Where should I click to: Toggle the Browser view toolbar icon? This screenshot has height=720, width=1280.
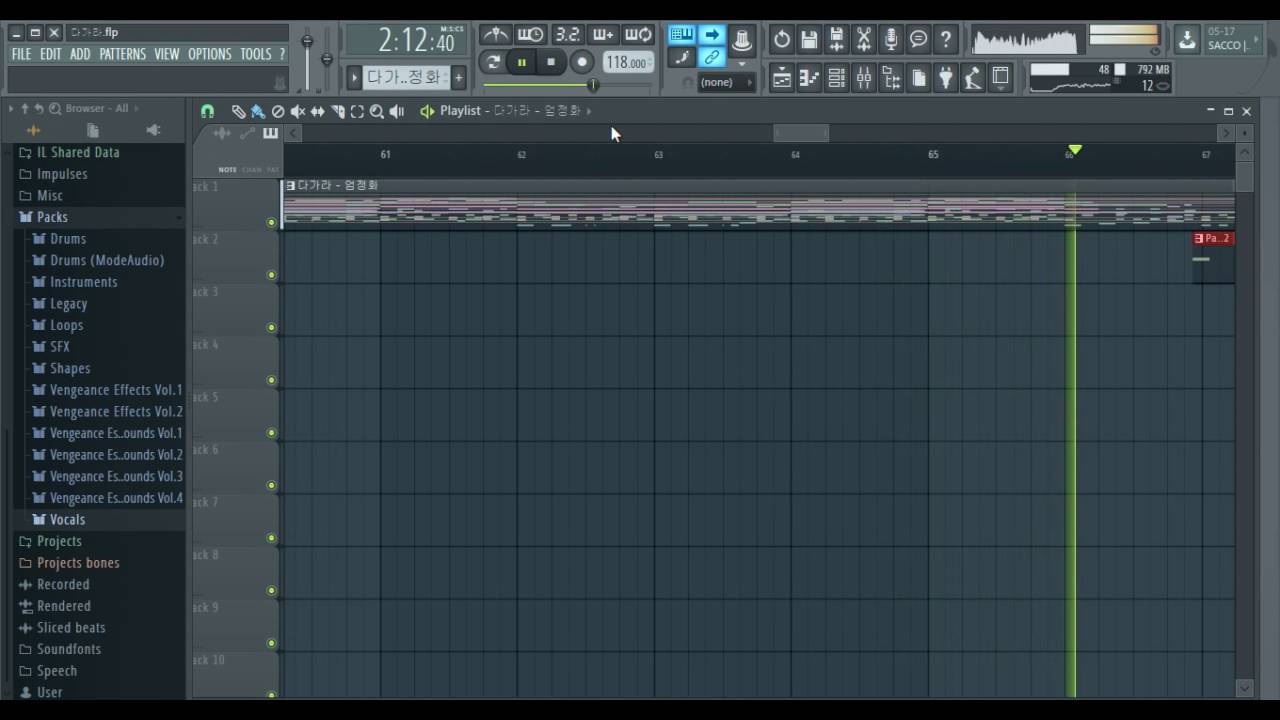pyautogui.click(x=891, y=78)
